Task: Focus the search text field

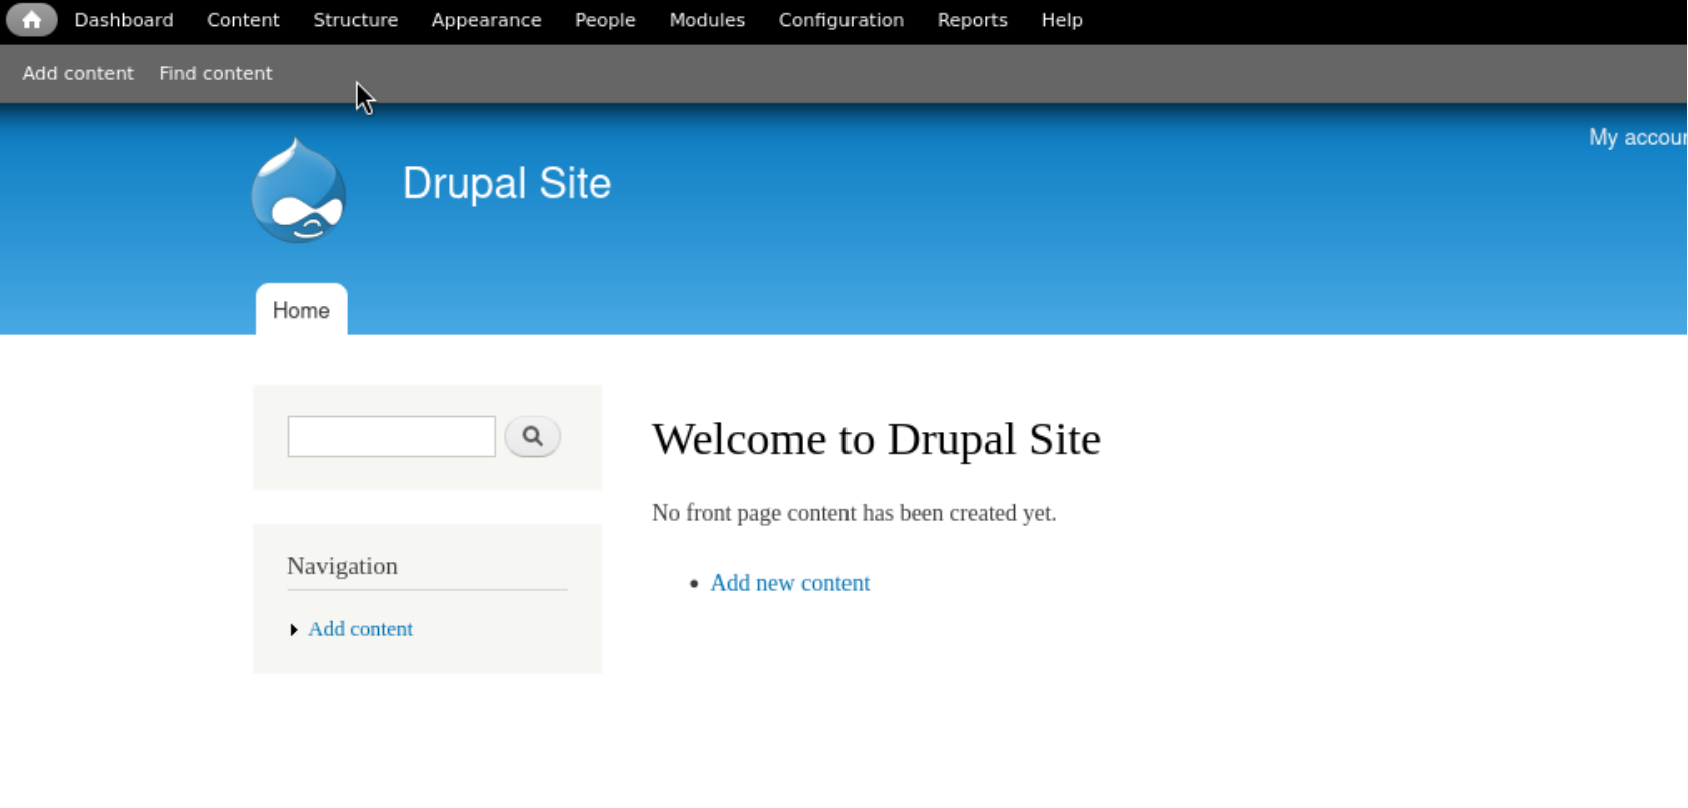Action: [391, 436]
